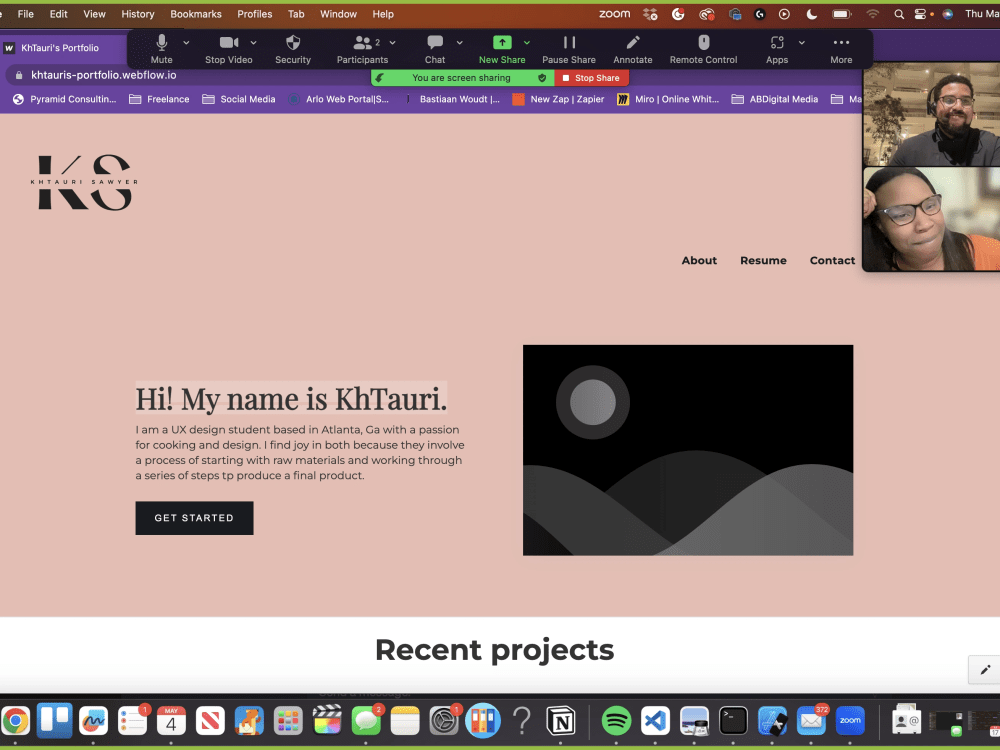Expand video options arrow beside Stop Video
Viewport: 1000px width, 750px height.
tap(253, 43)
